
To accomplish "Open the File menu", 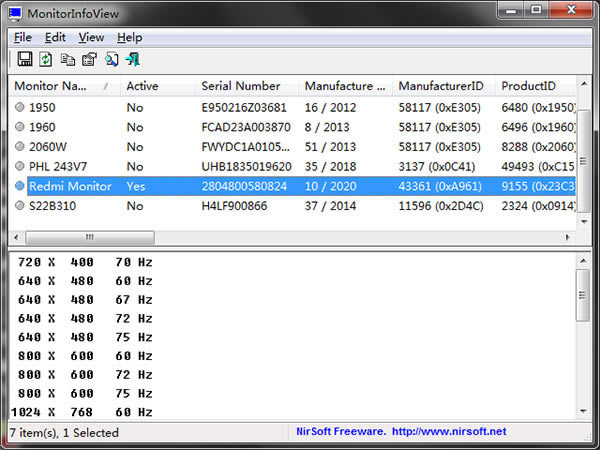I will coord(23,37).
